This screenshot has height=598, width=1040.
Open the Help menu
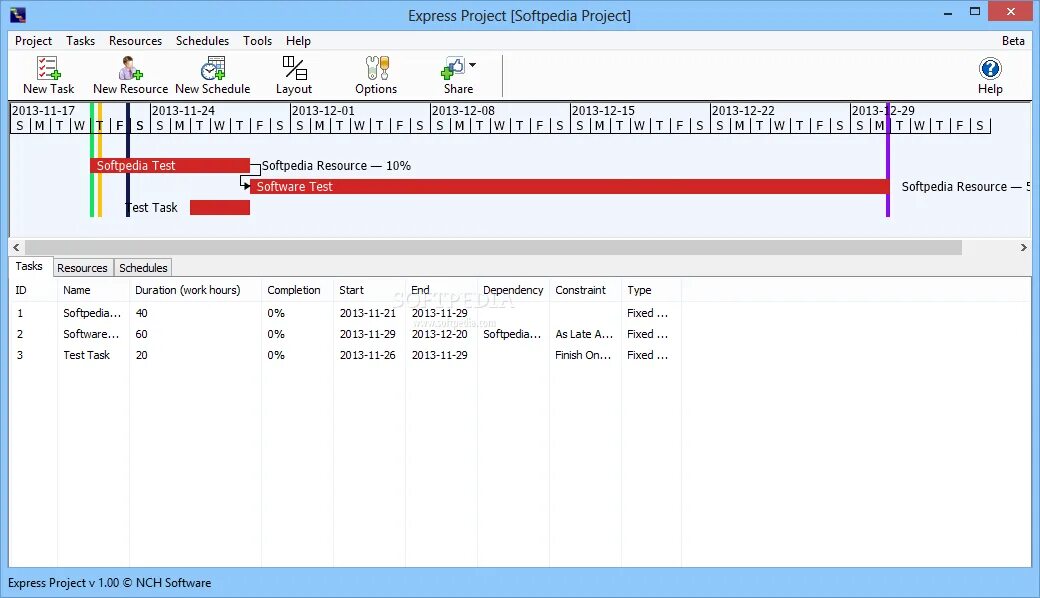point(298,40)
